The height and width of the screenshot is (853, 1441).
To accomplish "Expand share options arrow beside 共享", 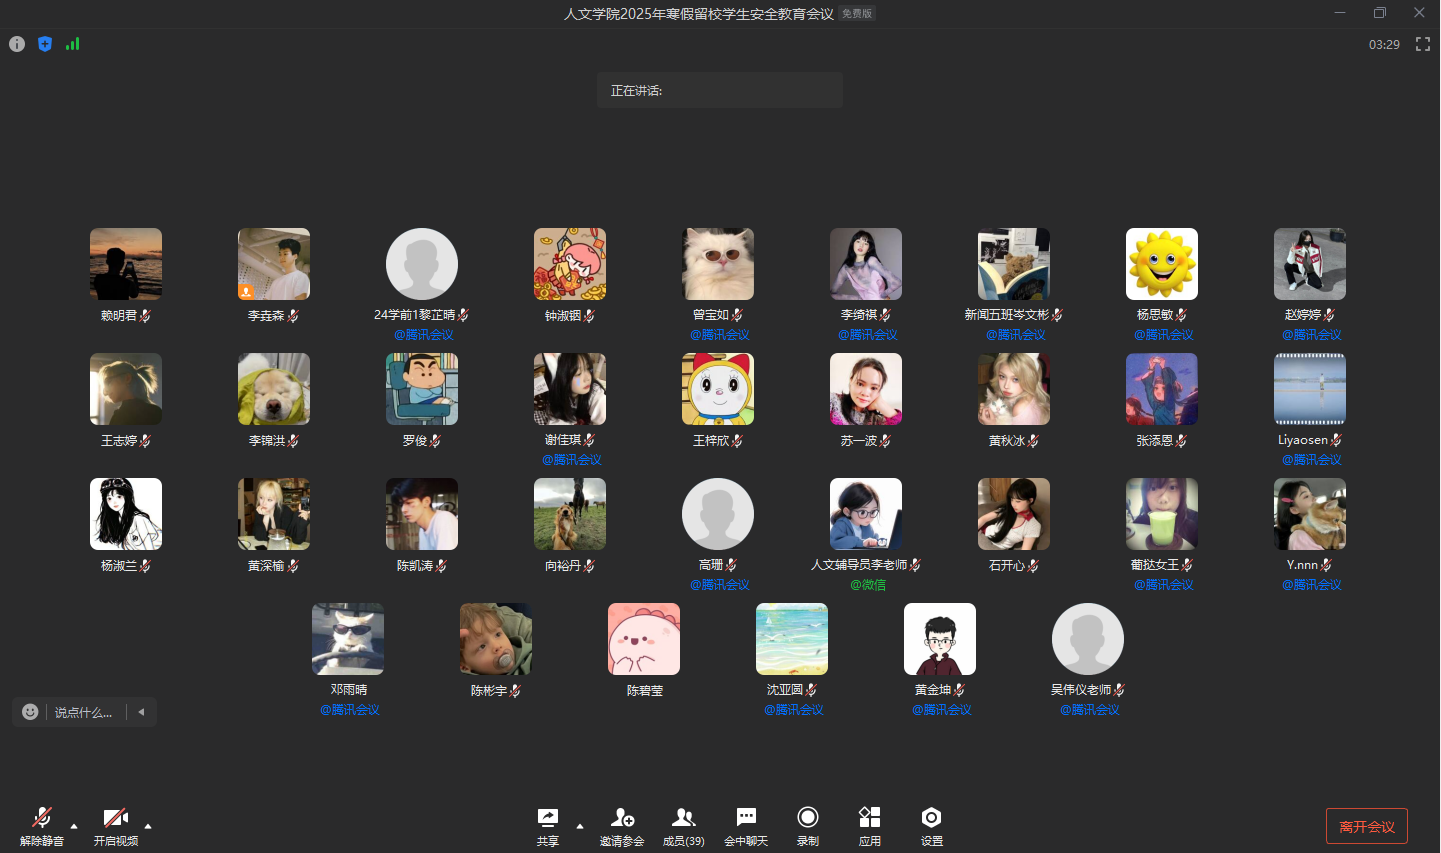I will [580, 826].
